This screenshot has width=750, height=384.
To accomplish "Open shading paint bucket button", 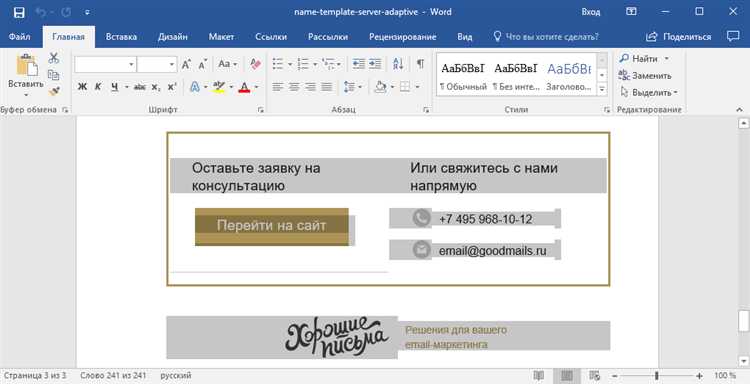I will (380, 87).
